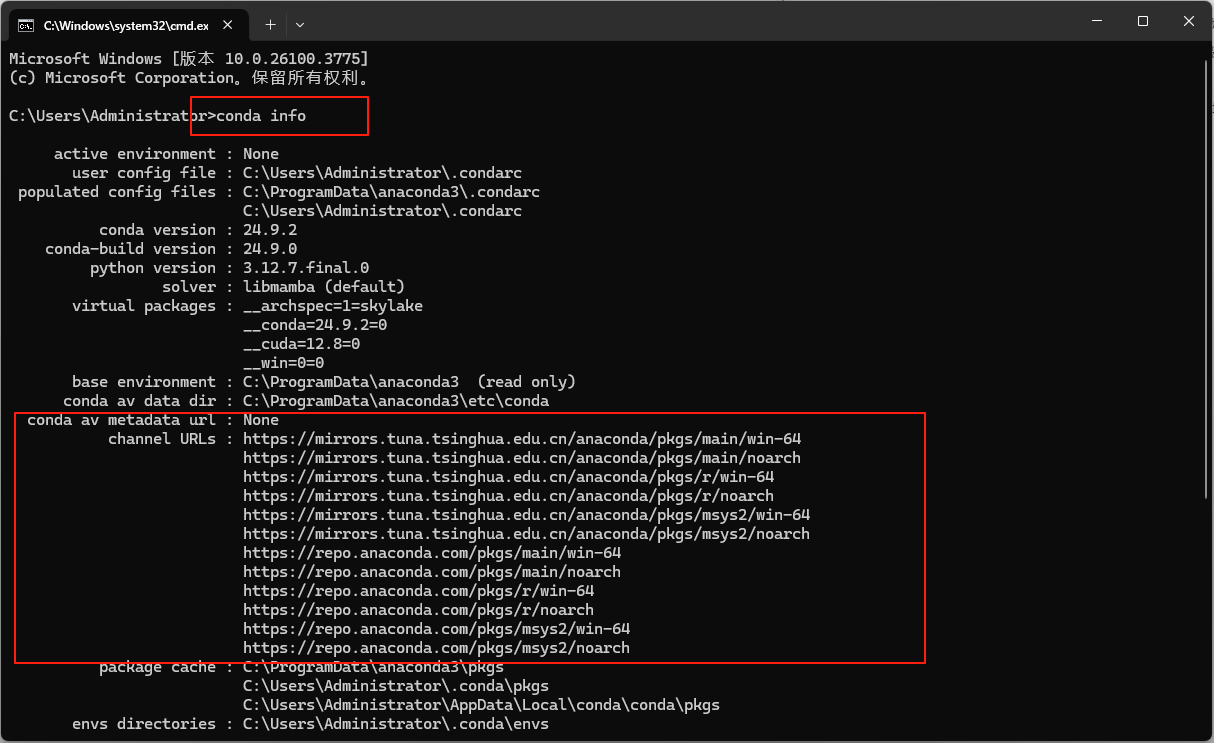
Task: Click repo.anaconda.com pkgs/r/noarch URL
Action: coord(418,610)
